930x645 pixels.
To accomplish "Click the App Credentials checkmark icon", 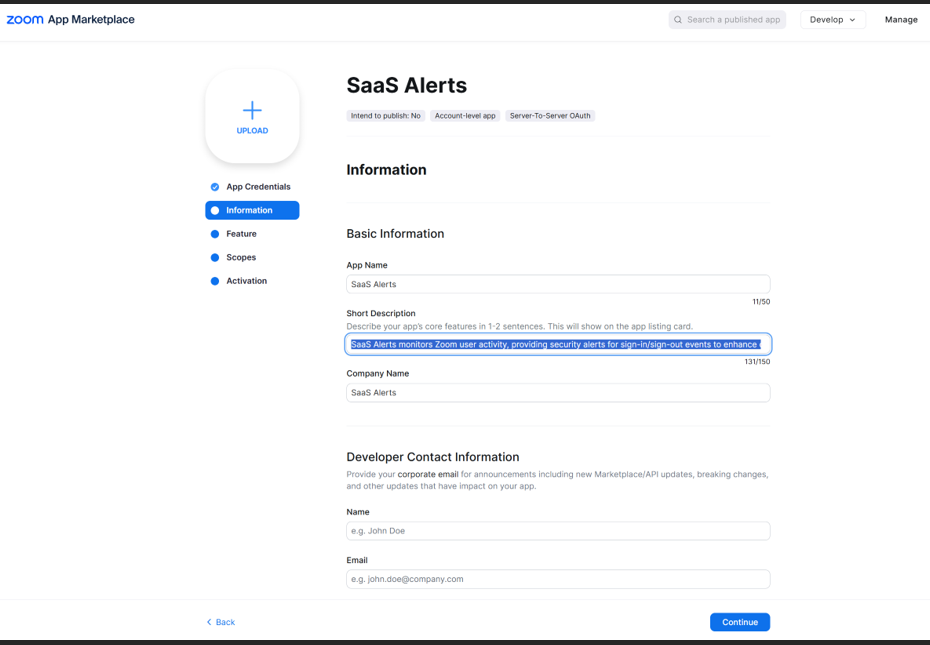I will (215, 187).
